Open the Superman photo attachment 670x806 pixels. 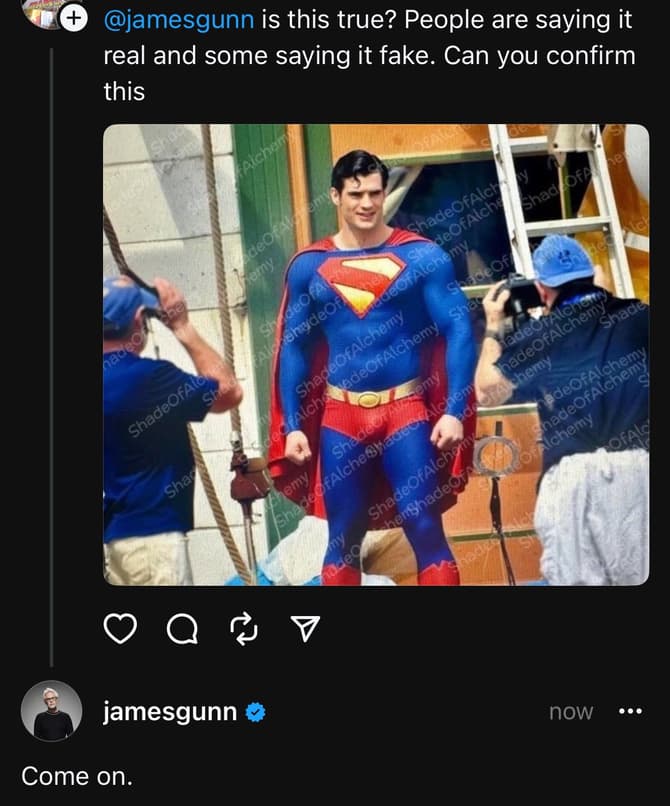pyautogui.click(x=376, y=354)
